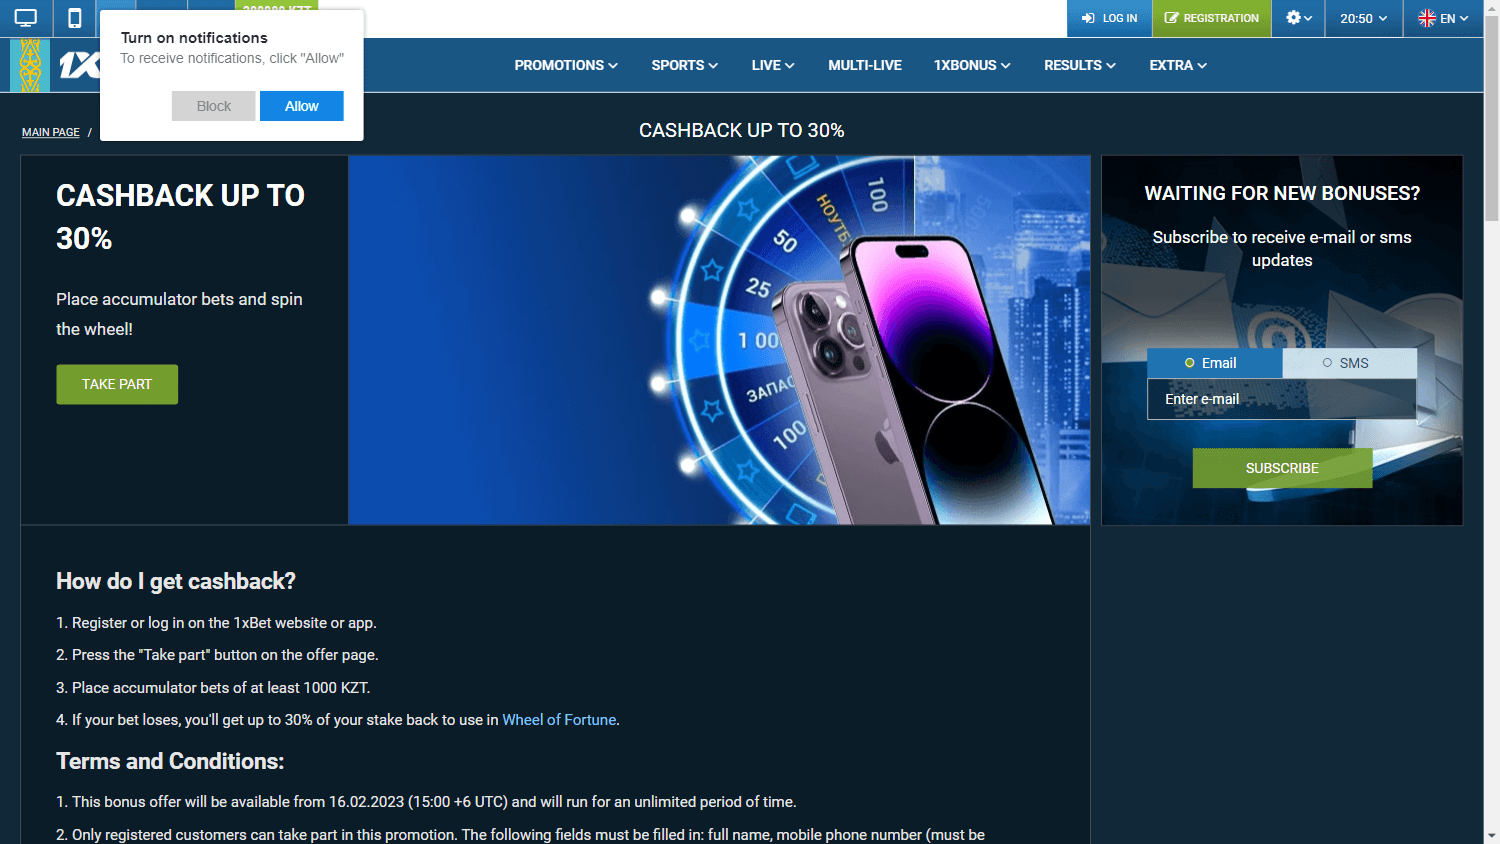Allow browser notifications
This screenshot has width=1500, height=844.
301,105
